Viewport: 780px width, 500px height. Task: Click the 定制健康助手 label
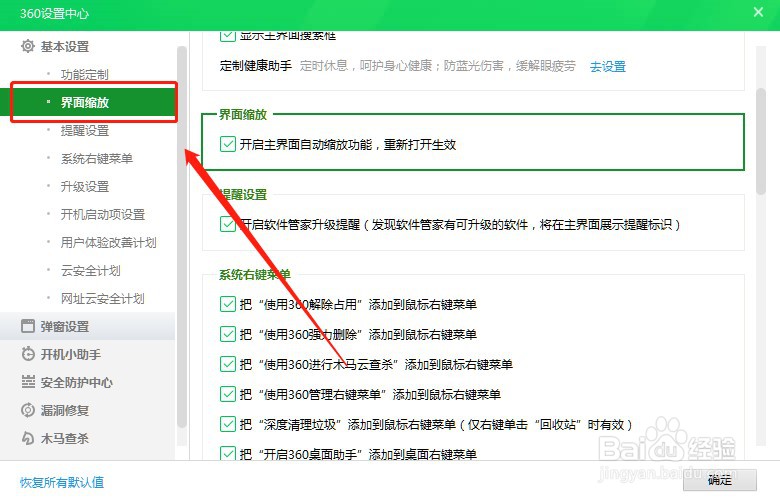[256, 66]
